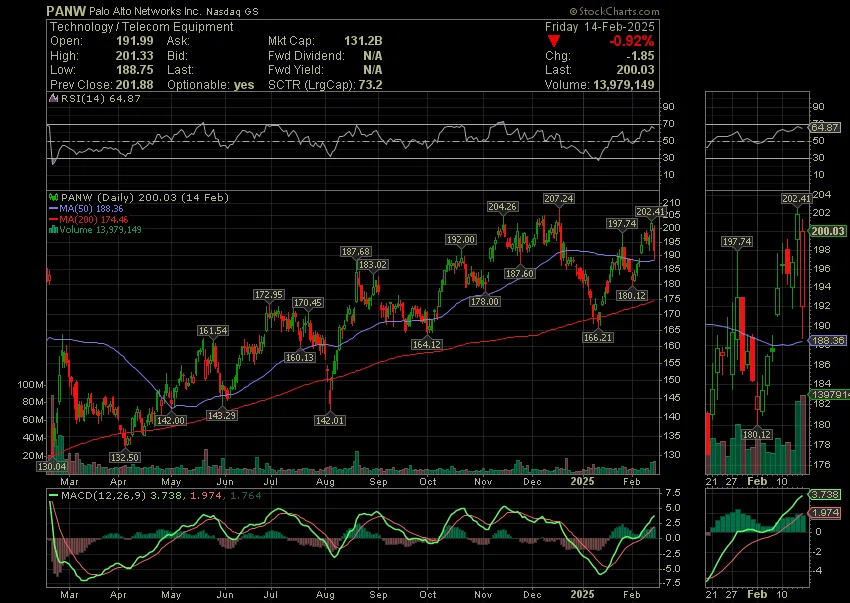Click the 197.74 label in main chart

click(x=622, y=223)
